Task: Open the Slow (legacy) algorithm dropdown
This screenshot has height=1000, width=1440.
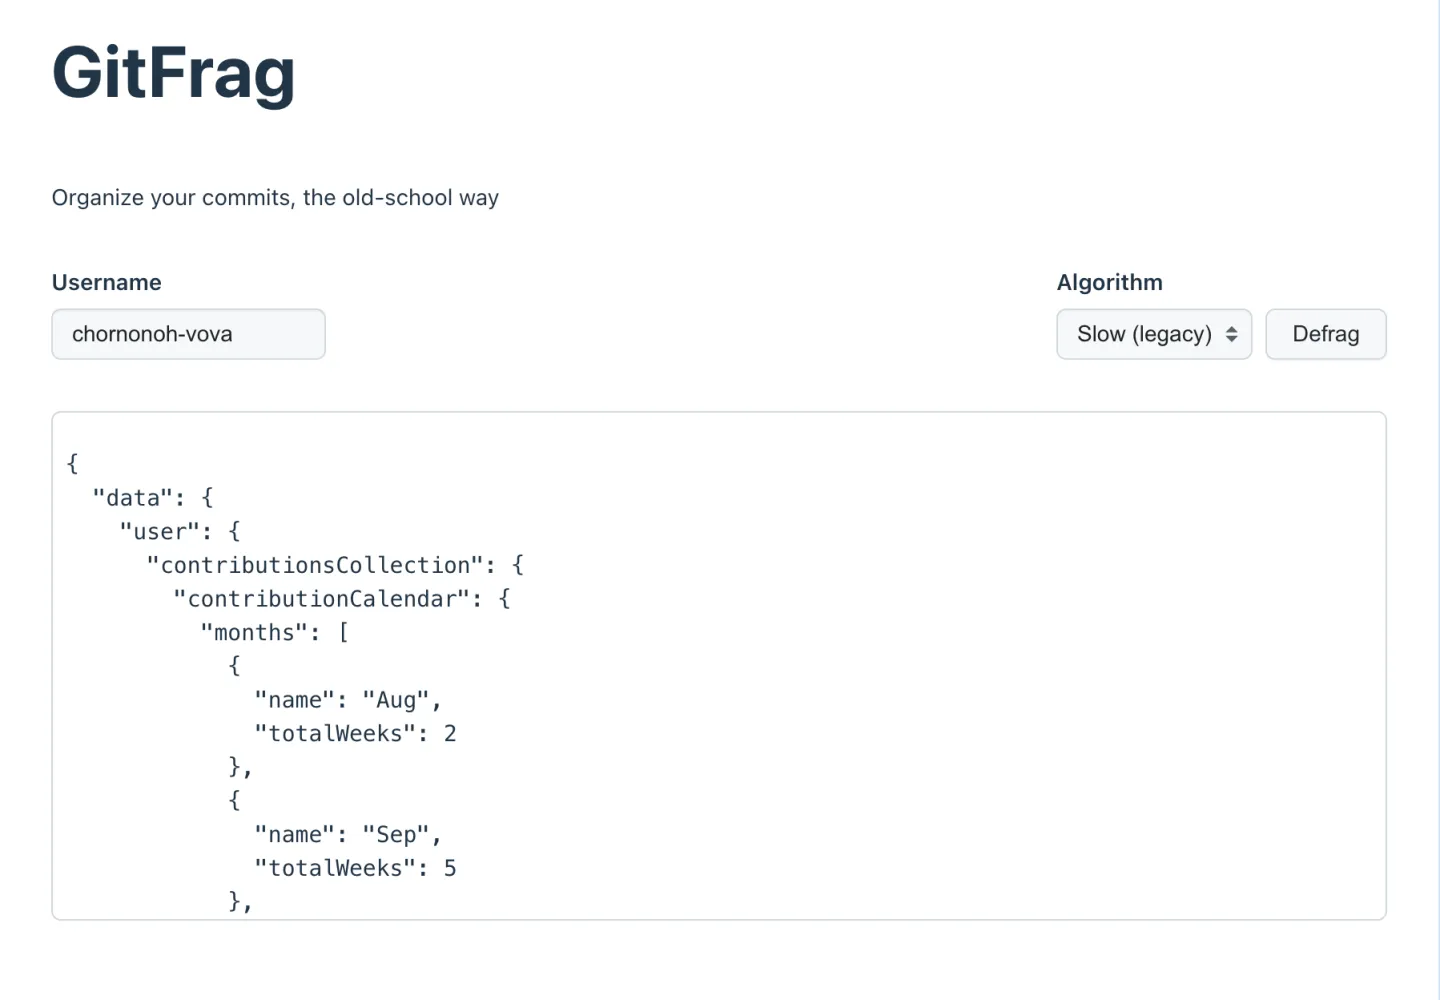Action: [x=1143, y=334]
